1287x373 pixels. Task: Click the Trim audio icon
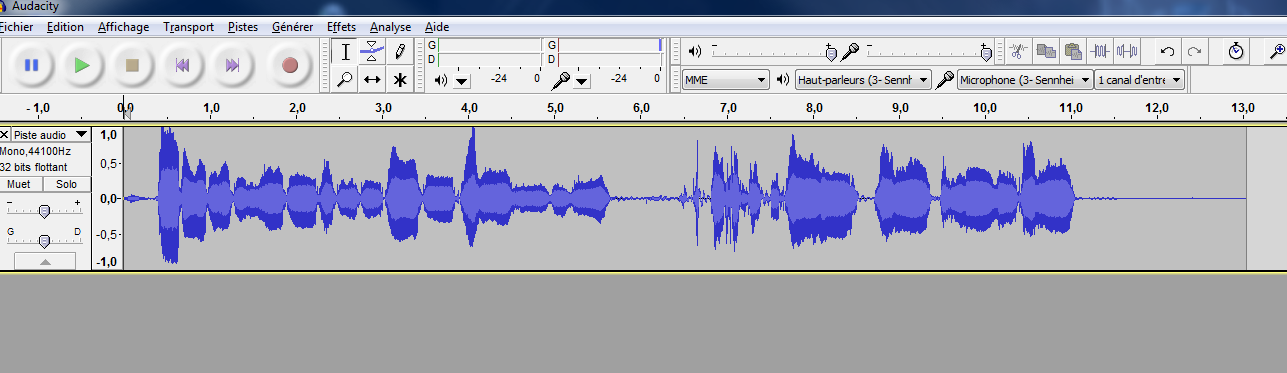point(1100,51)
